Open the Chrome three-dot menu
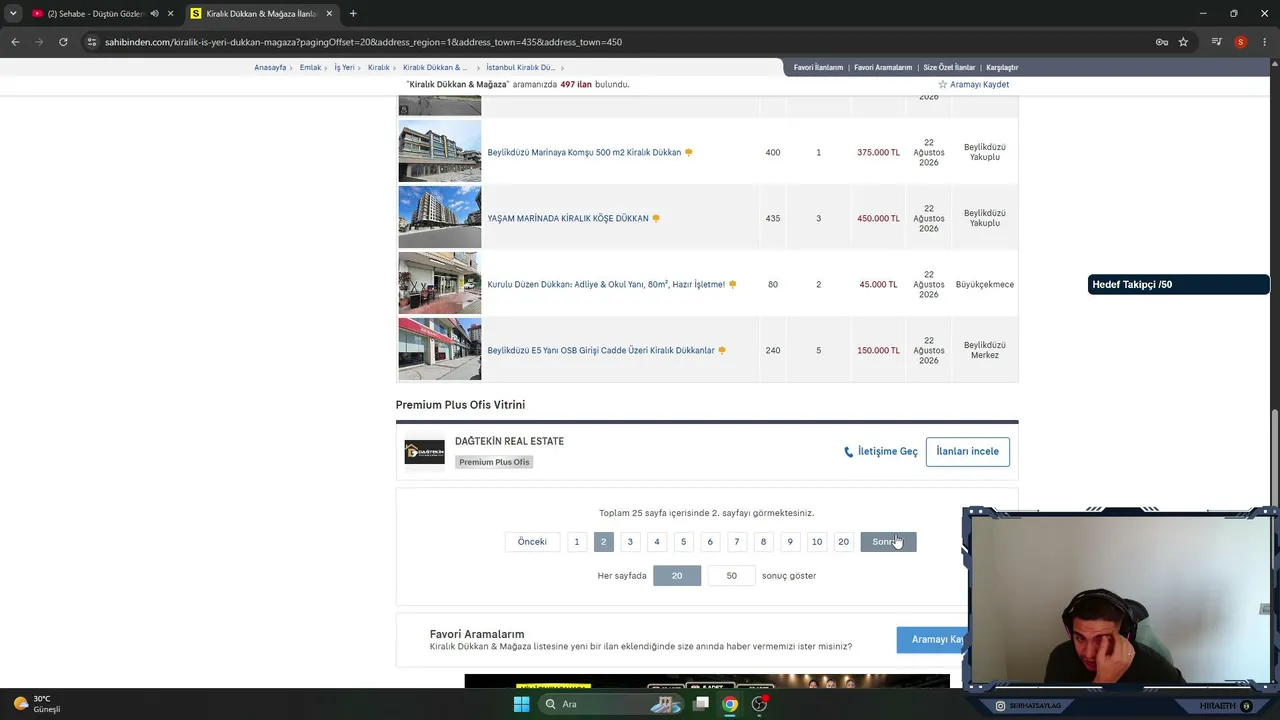This screenshot has height=720, width=1280. tap(1265, 42)
